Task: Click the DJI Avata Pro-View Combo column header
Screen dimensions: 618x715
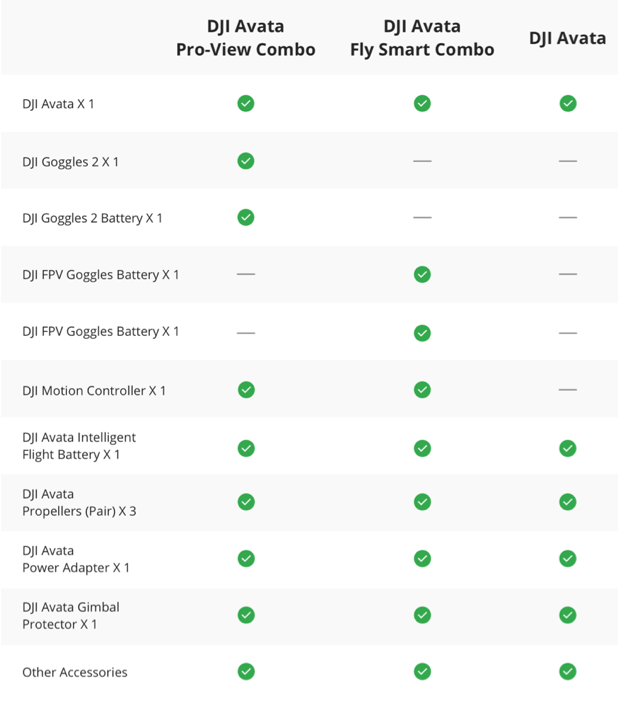Action: pyautogui.click(x=246, y=38)
